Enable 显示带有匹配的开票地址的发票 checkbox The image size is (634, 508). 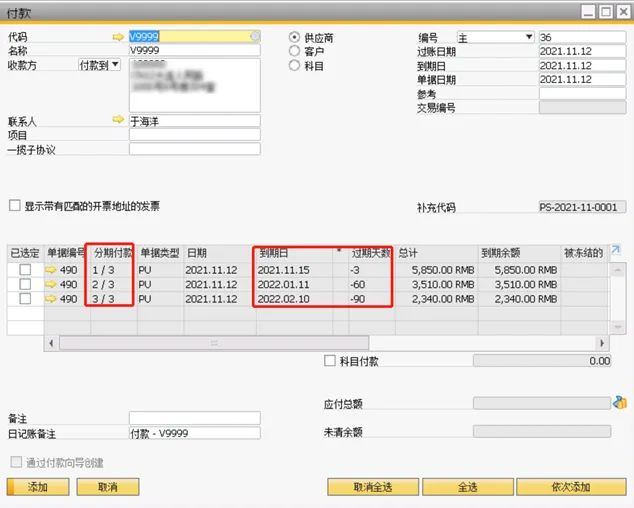[x=15, y=205]
